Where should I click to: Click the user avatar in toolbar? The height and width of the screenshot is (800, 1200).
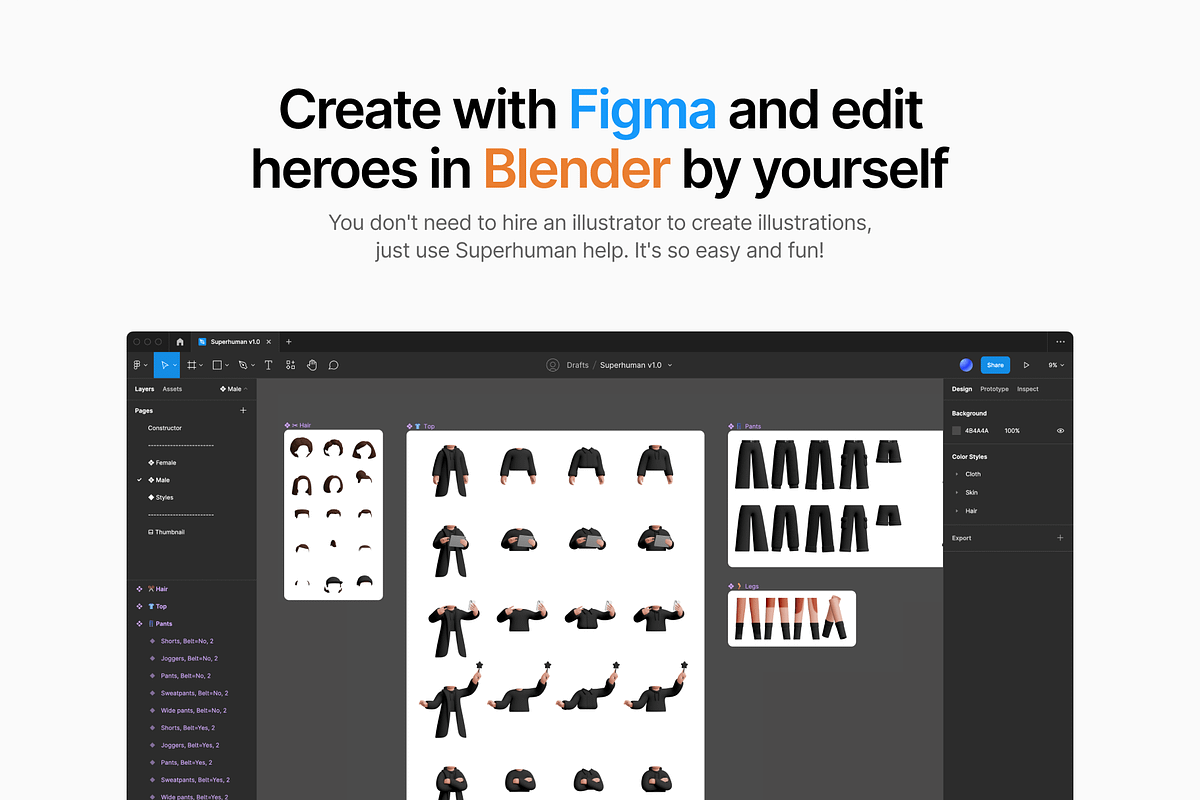pyautogui.click(x=966, y=365)
